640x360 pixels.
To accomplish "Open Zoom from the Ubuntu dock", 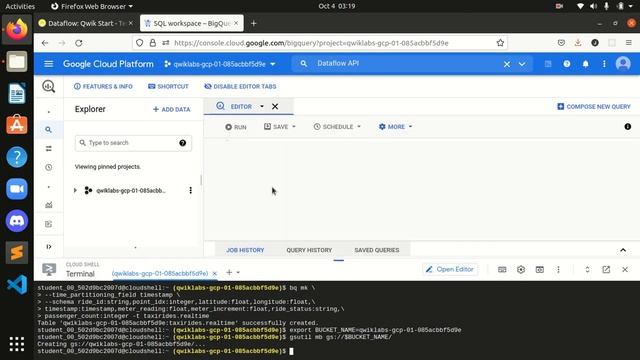I will [17, 189].
